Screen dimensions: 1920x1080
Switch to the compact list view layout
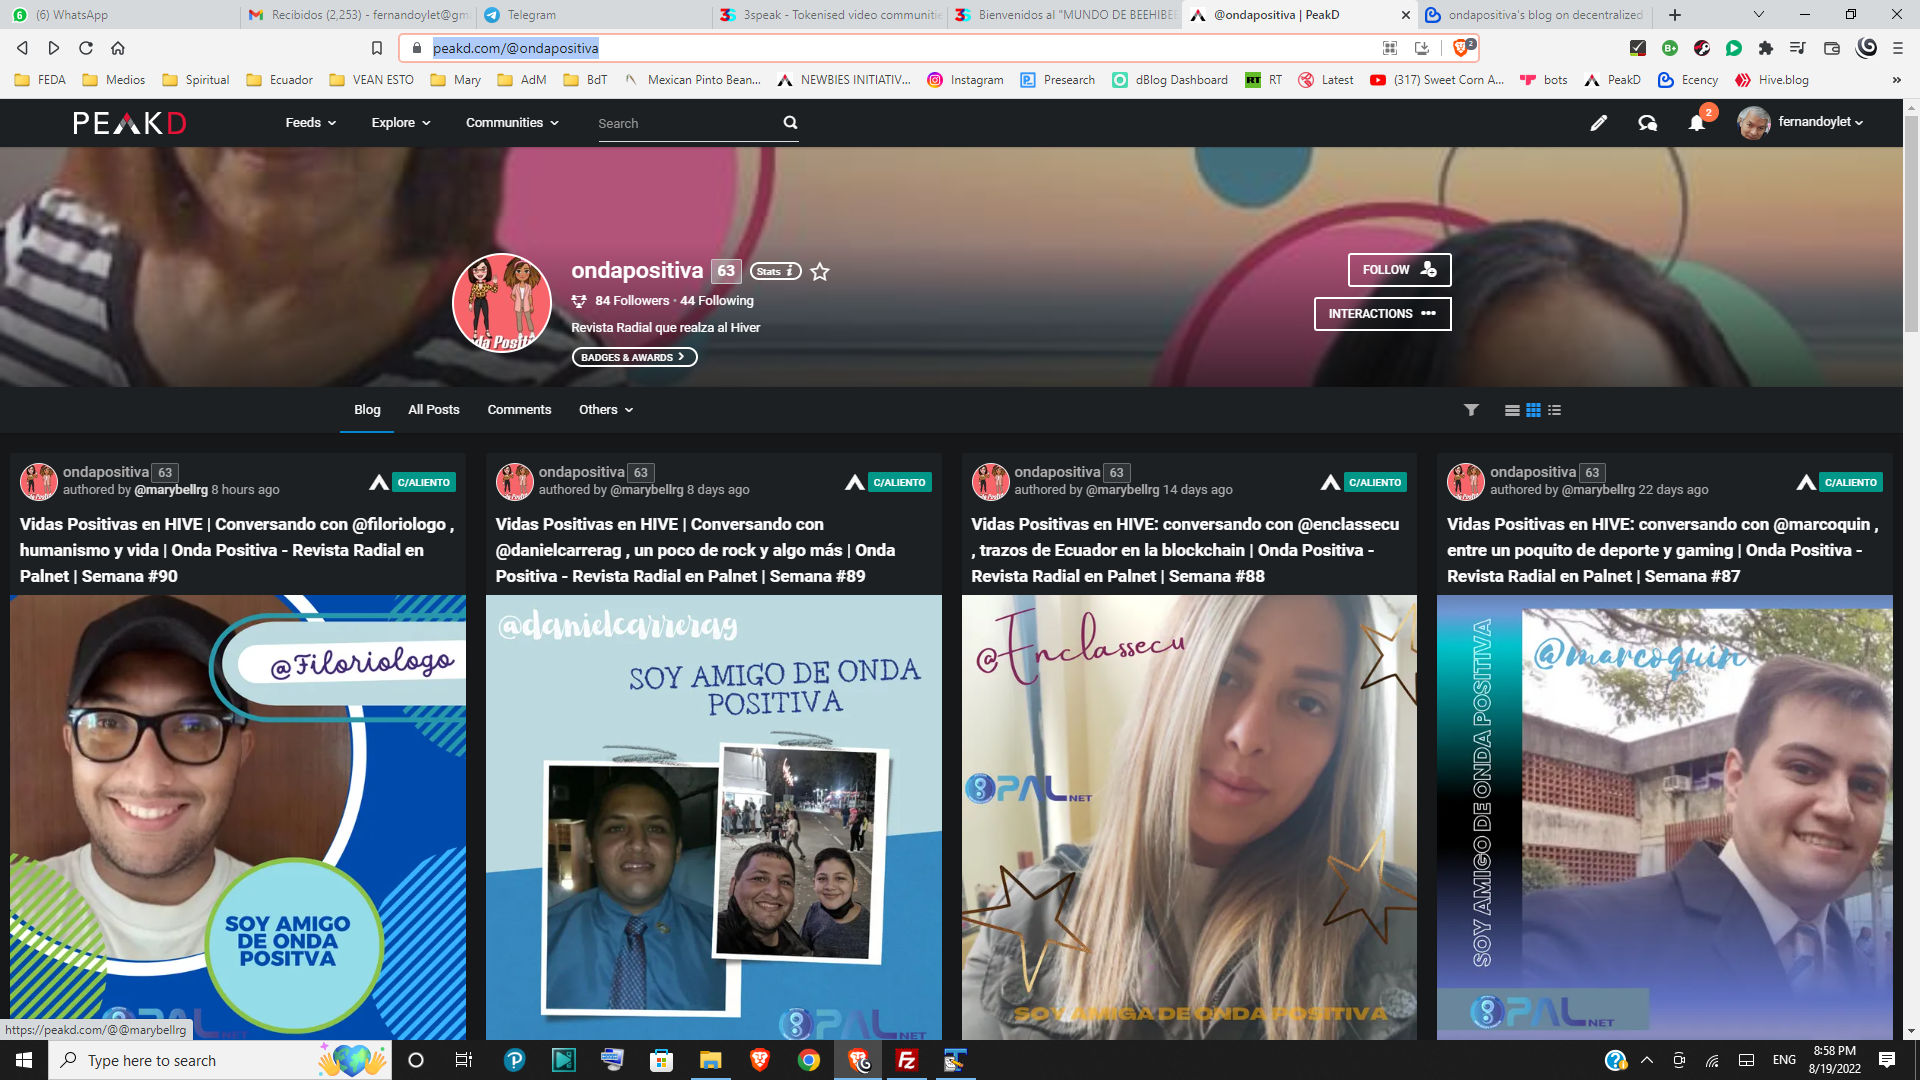click(x=1554, y=410)
